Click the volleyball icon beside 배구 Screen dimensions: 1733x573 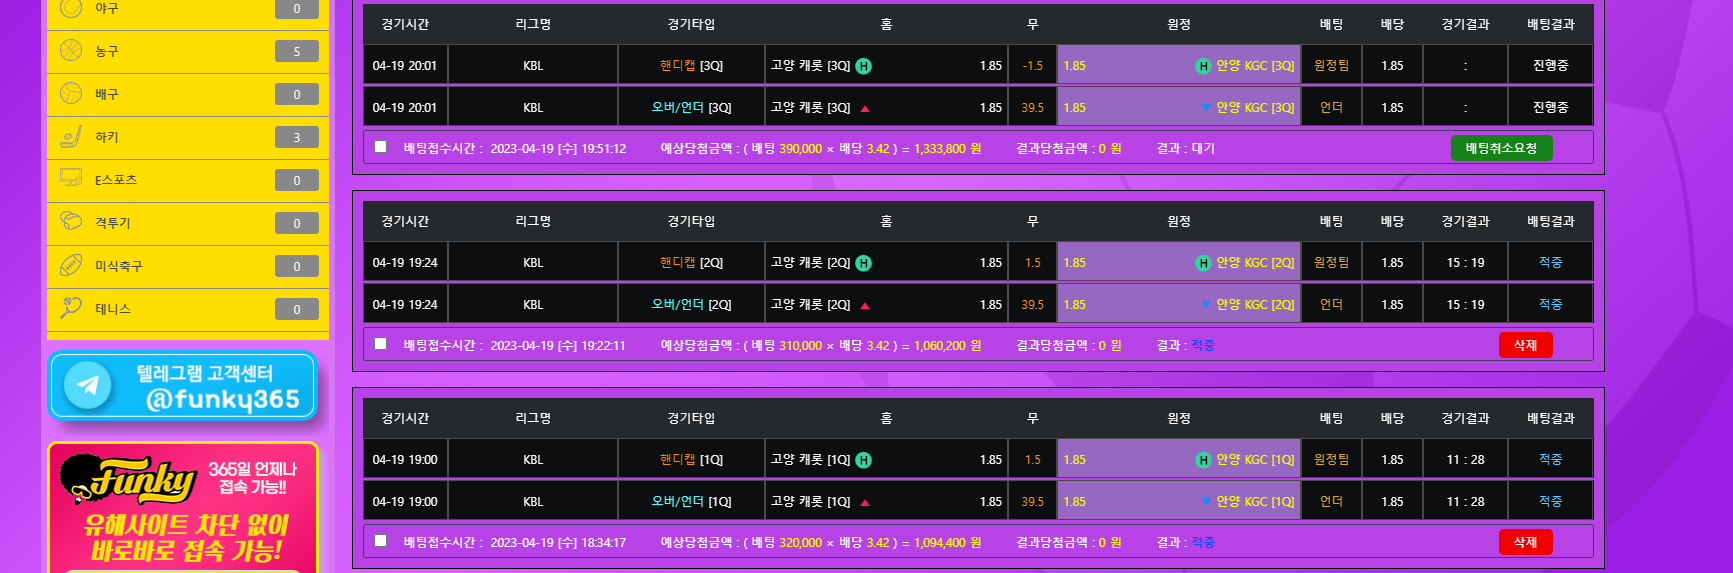pos(71,93)
